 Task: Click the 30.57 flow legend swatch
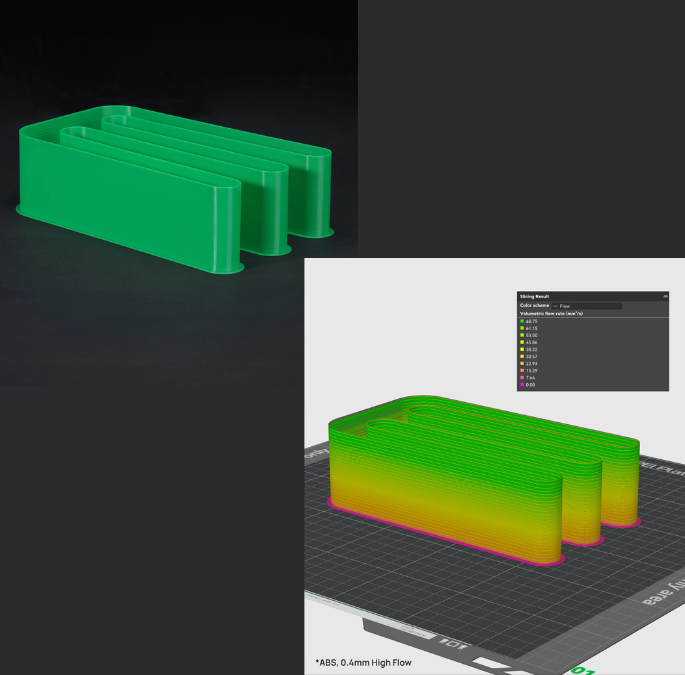[522, 356]
